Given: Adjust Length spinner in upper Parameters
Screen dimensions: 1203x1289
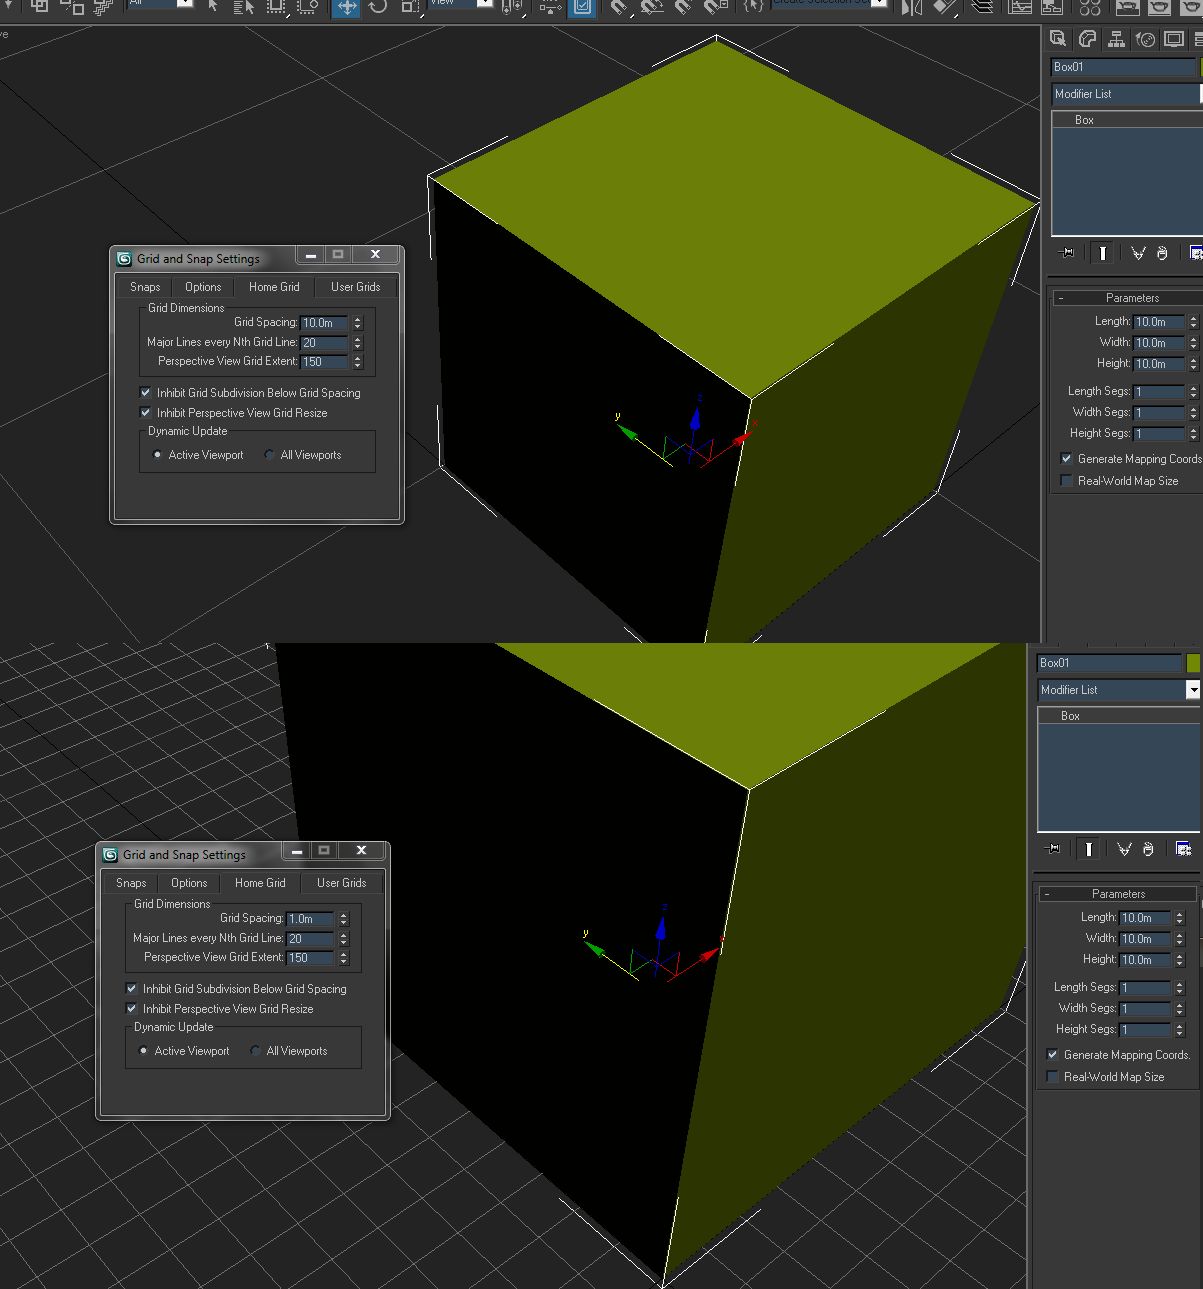Looking at the screenshot, I should pyautogui.click(x=1192, y=322).
